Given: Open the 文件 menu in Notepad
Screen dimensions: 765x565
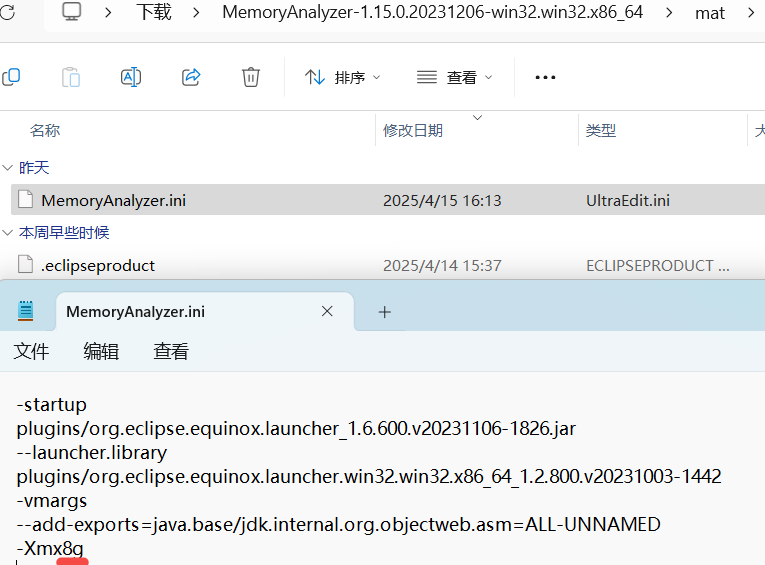Looking at the screenshot, I should pyautogui.click(x=31, y=351).
